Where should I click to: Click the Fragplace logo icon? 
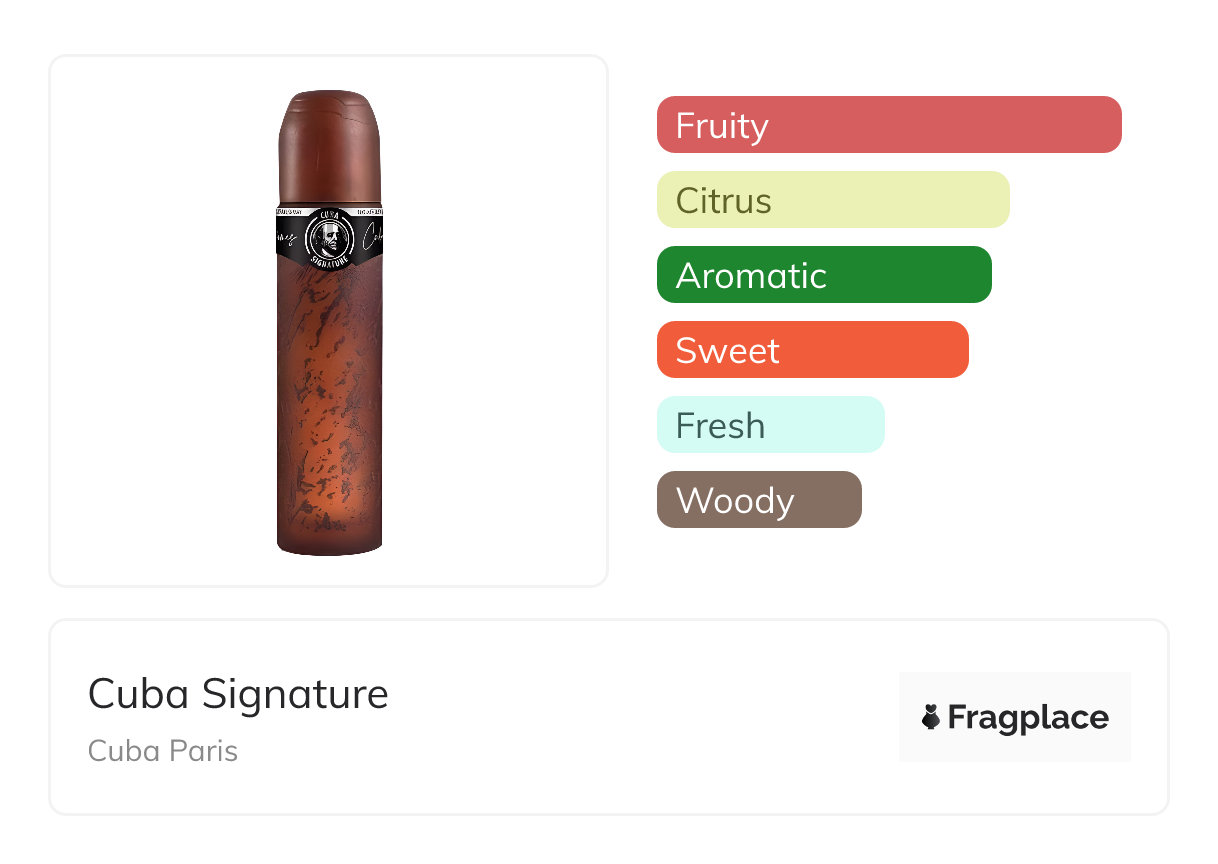931,717
